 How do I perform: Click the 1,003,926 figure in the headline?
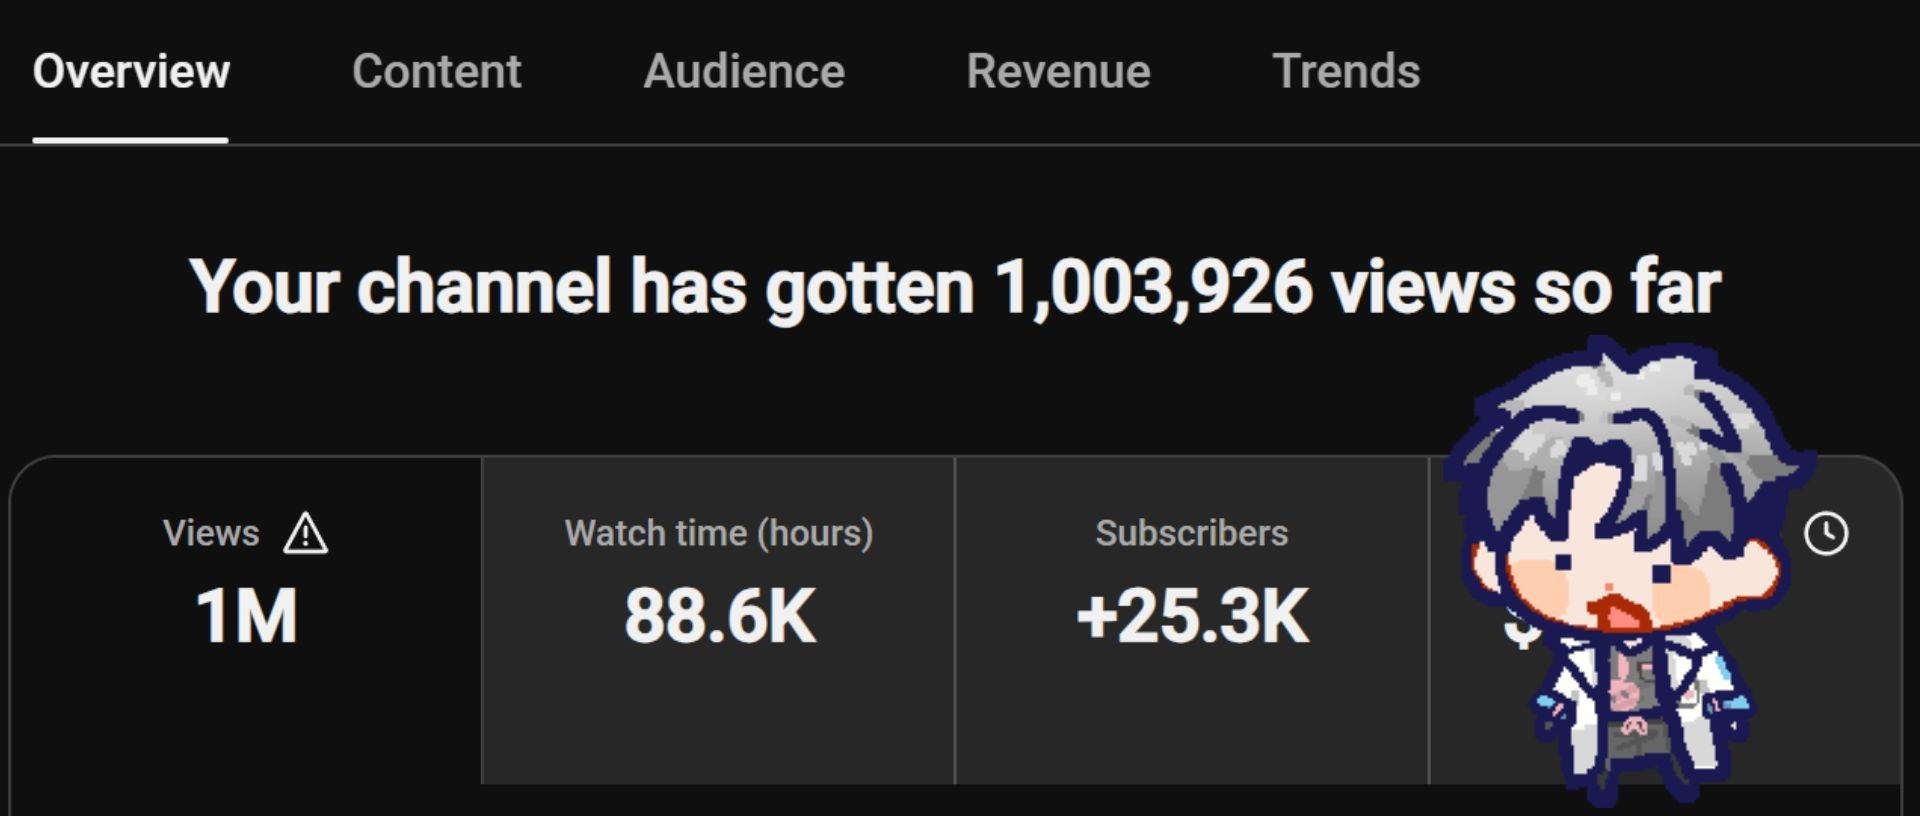(1153, 288)
